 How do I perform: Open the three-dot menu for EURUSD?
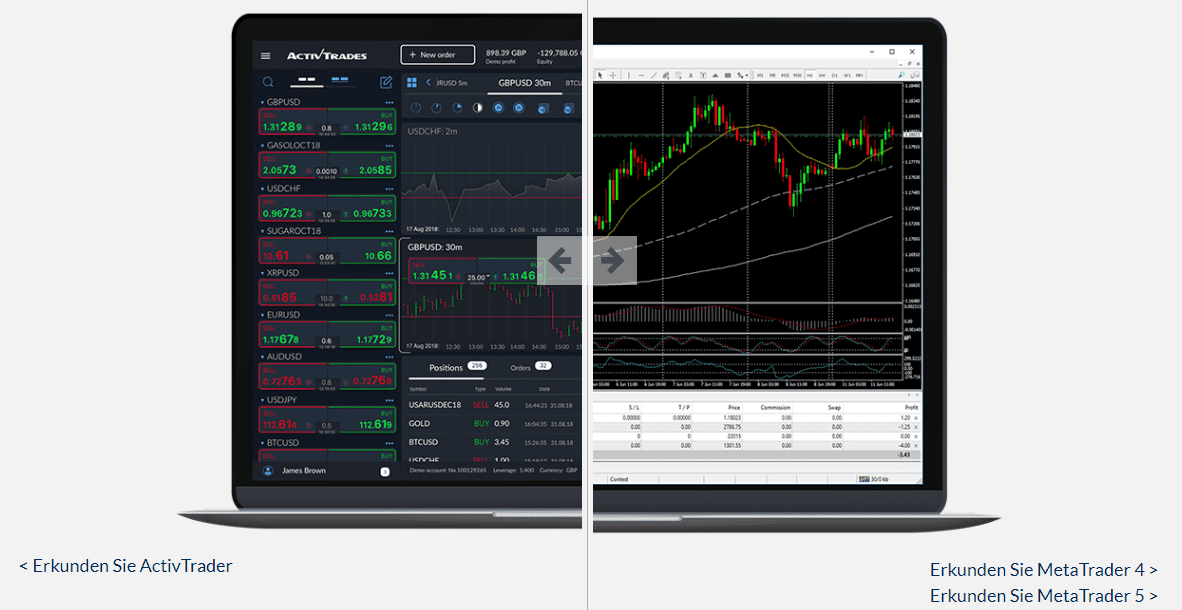pyautogui.click(x=389, y=315)
